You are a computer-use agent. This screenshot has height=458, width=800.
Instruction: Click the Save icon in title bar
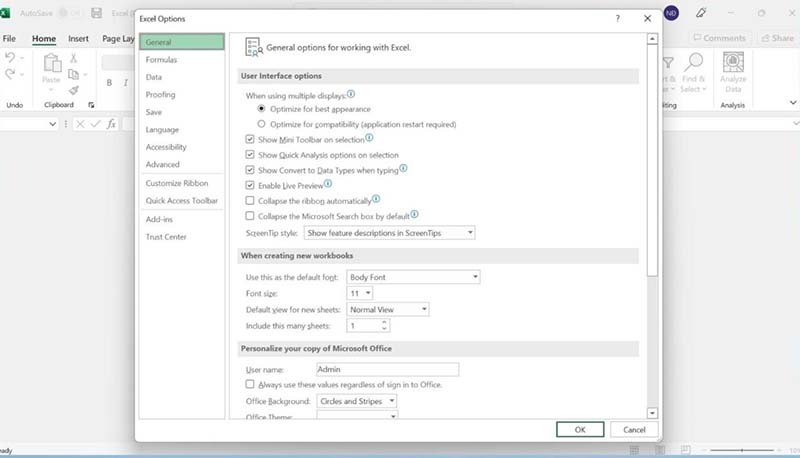96,13
